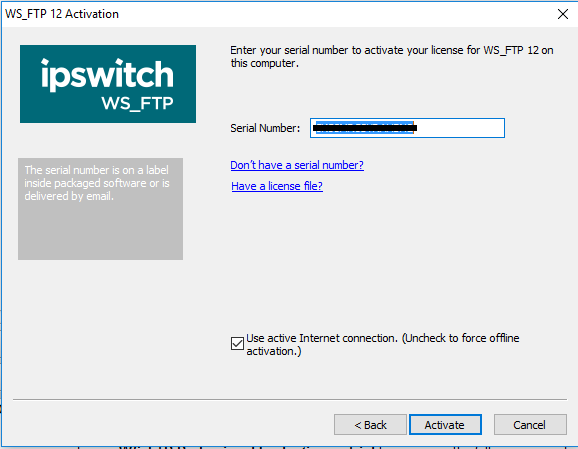
Task: Click empty space right of redacted serial
Action: coord(460,128)
